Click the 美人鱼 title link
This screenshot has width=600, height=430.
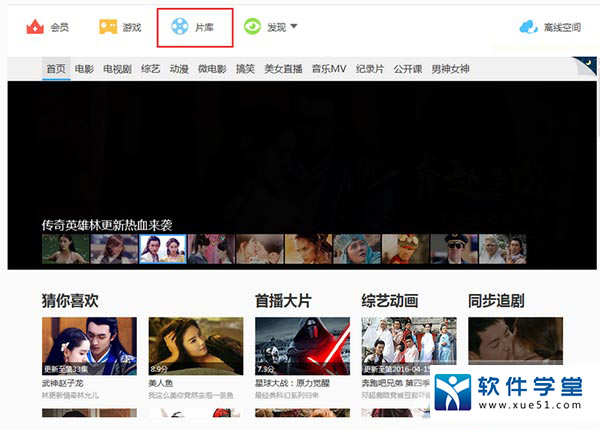click(162, 384)
